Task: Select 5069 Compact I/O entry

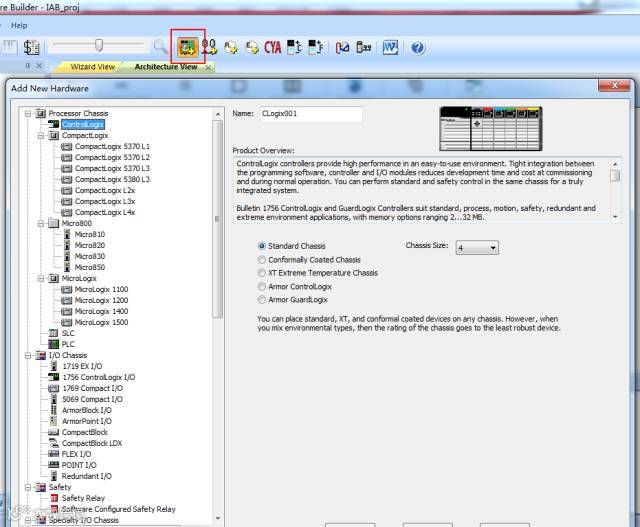Action: 92,399
